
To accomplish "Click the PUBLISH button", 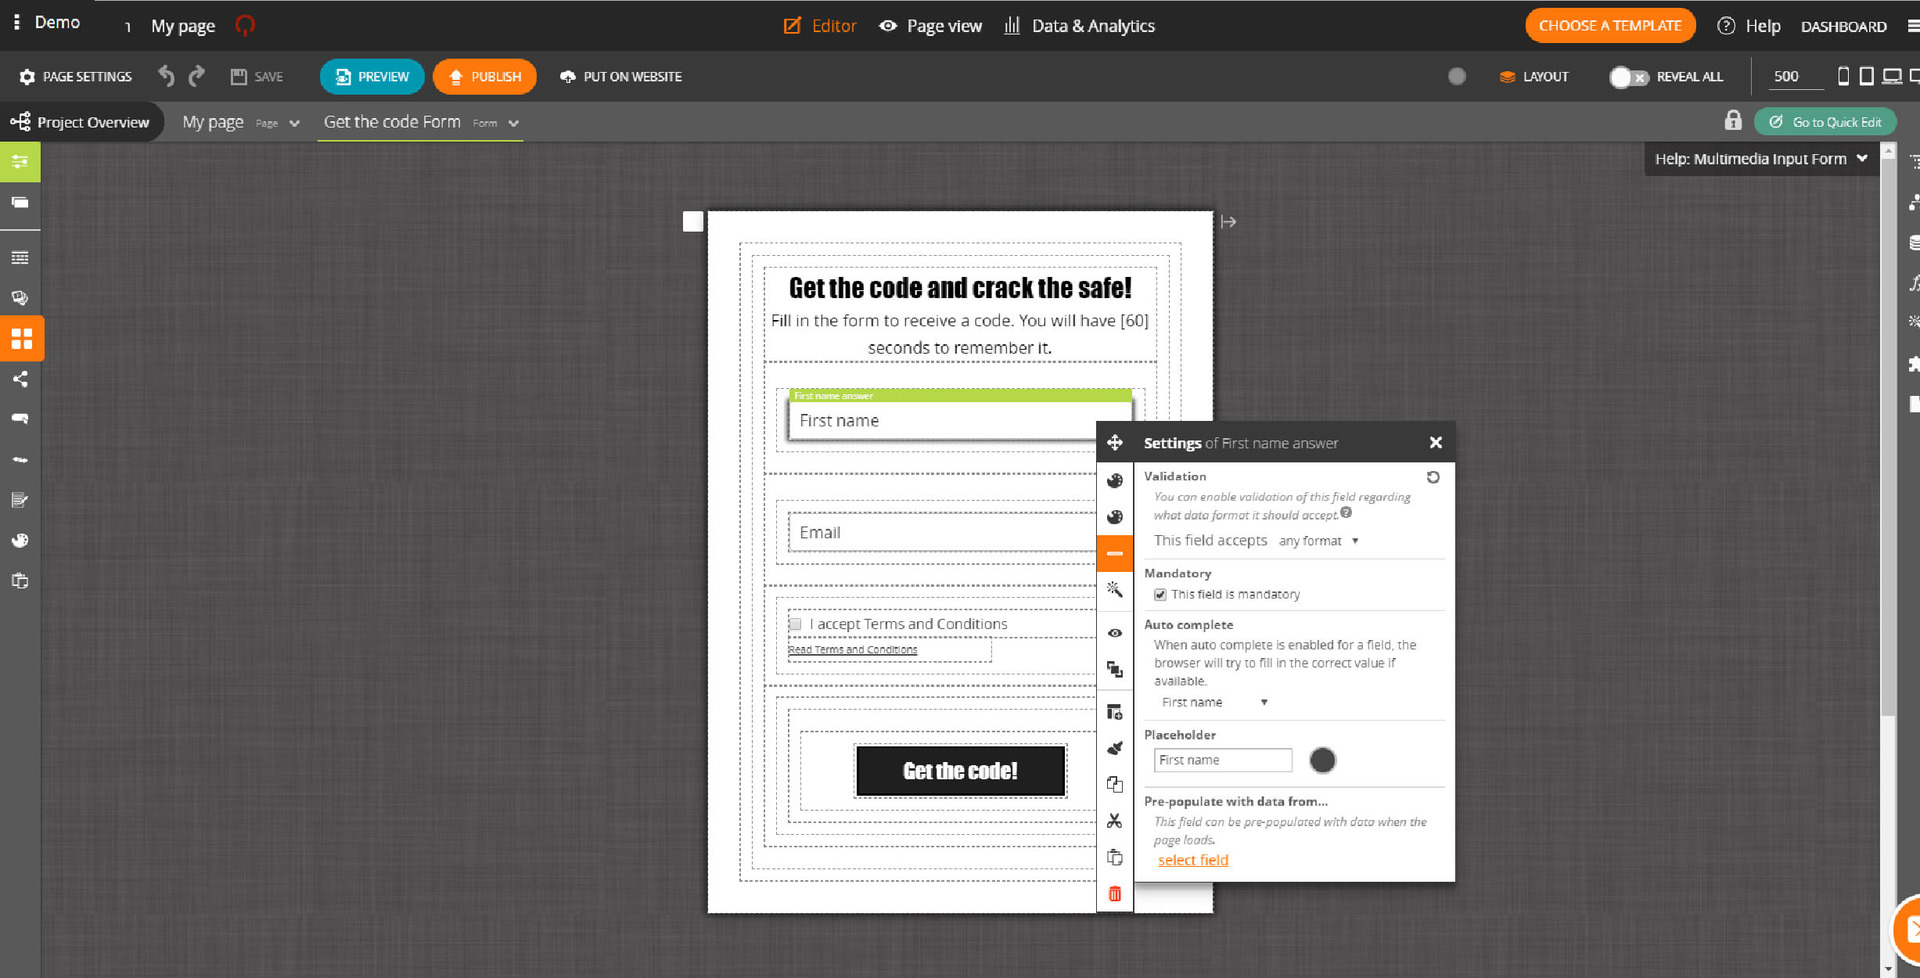I will [485, 76].
